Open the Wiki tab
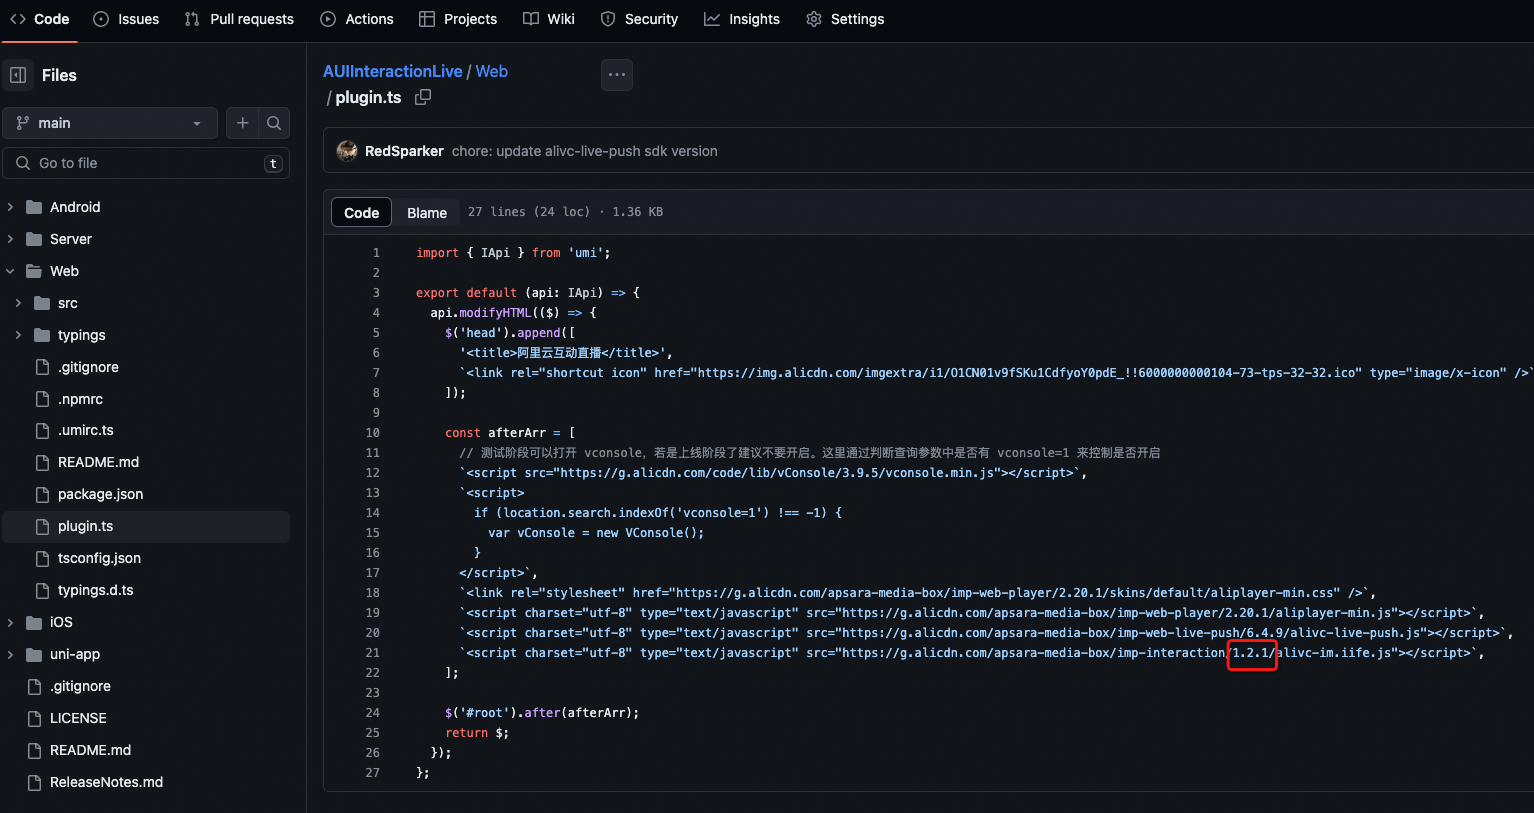Viewport: 1534px width, 813px height. coord(549,19)
